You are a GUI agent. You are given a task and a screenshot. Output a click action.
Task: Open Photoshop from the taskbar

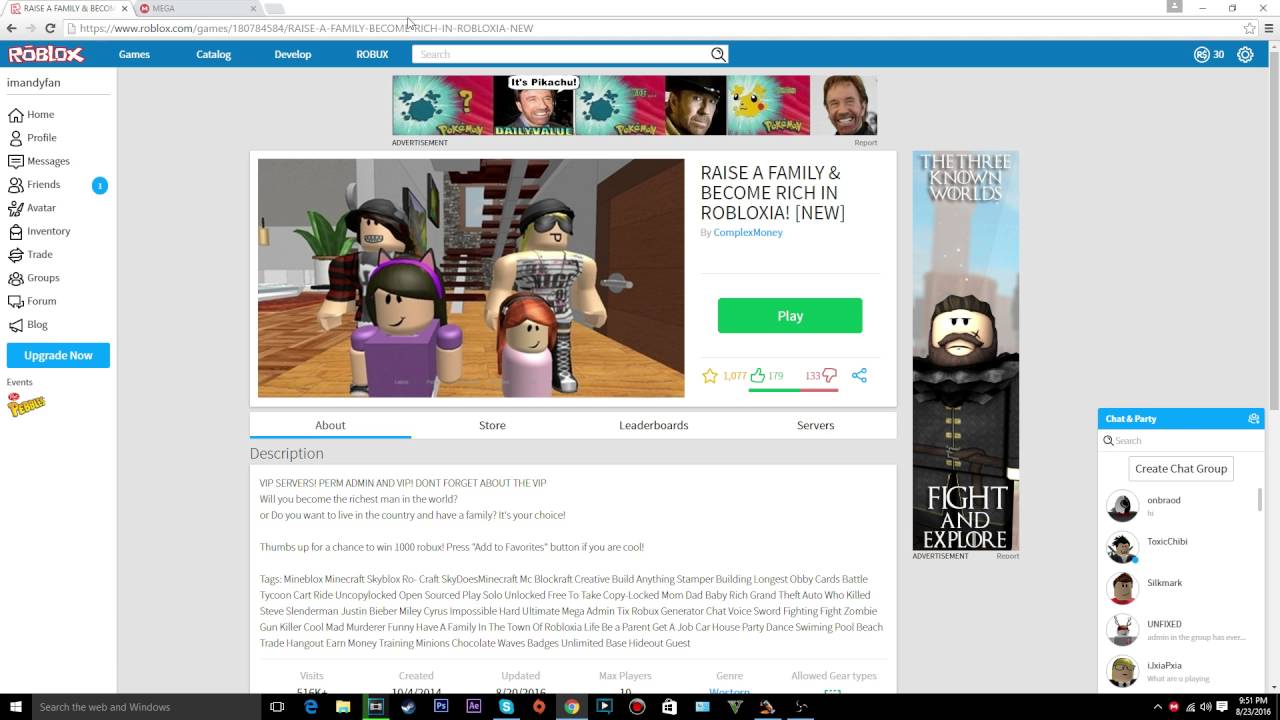(441, 706)
